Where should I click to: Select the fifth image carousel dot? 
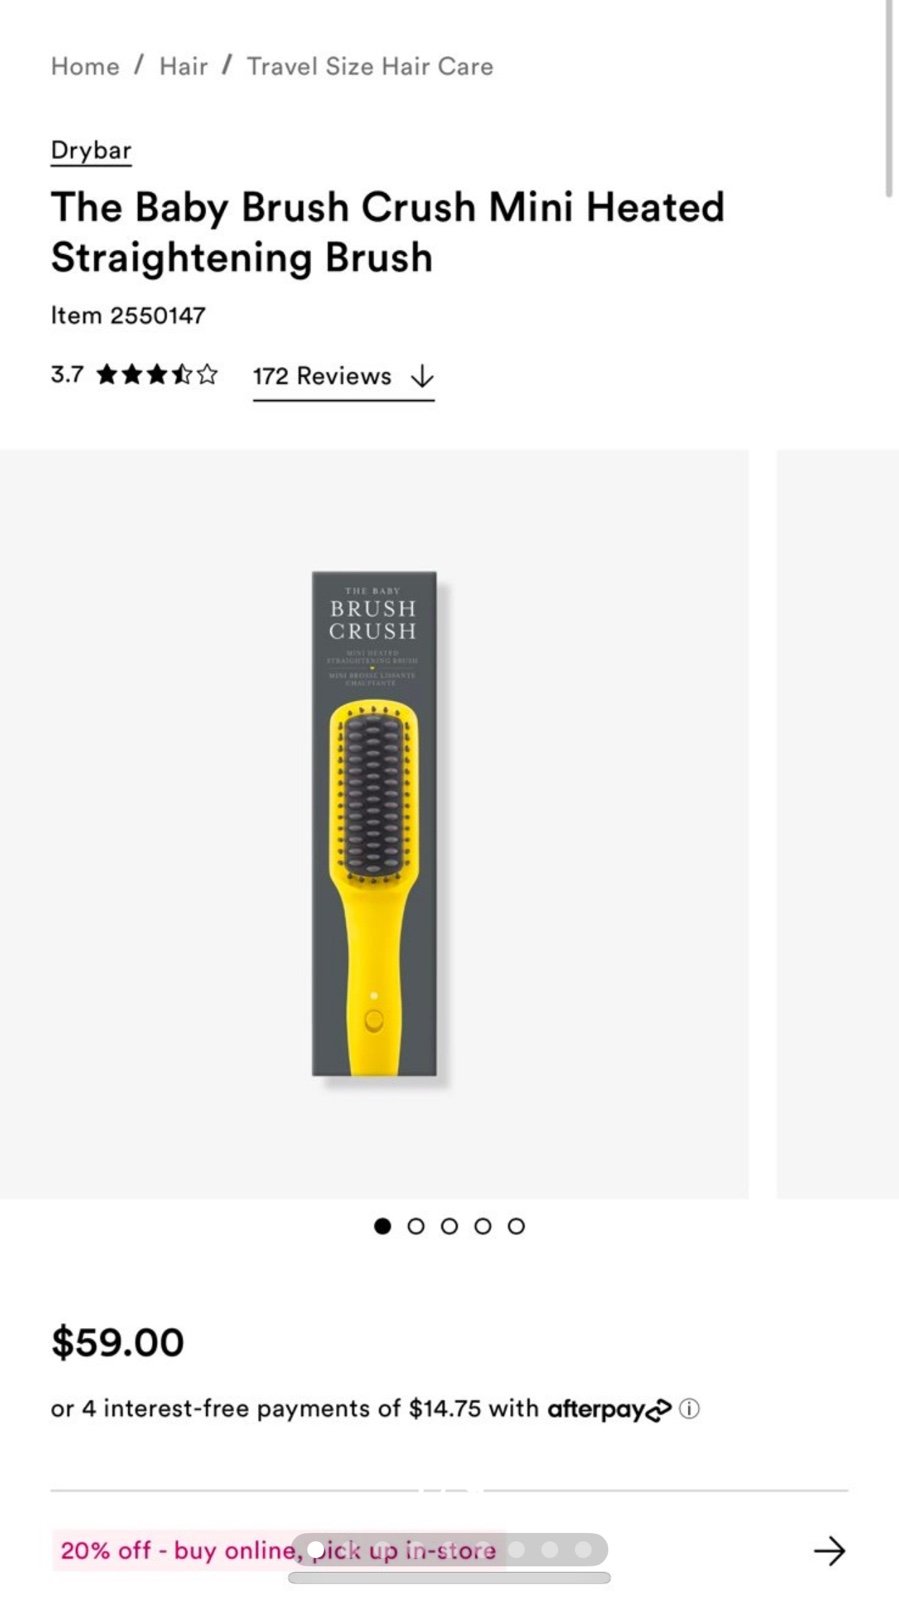[516, 1226]
